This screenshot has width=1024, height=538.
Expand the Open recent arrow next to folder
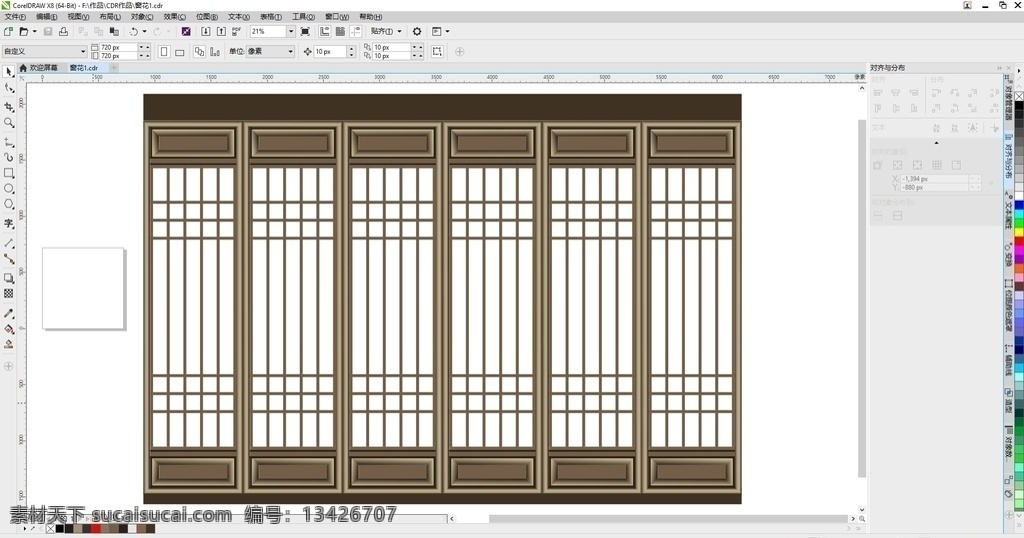[35, 31]
